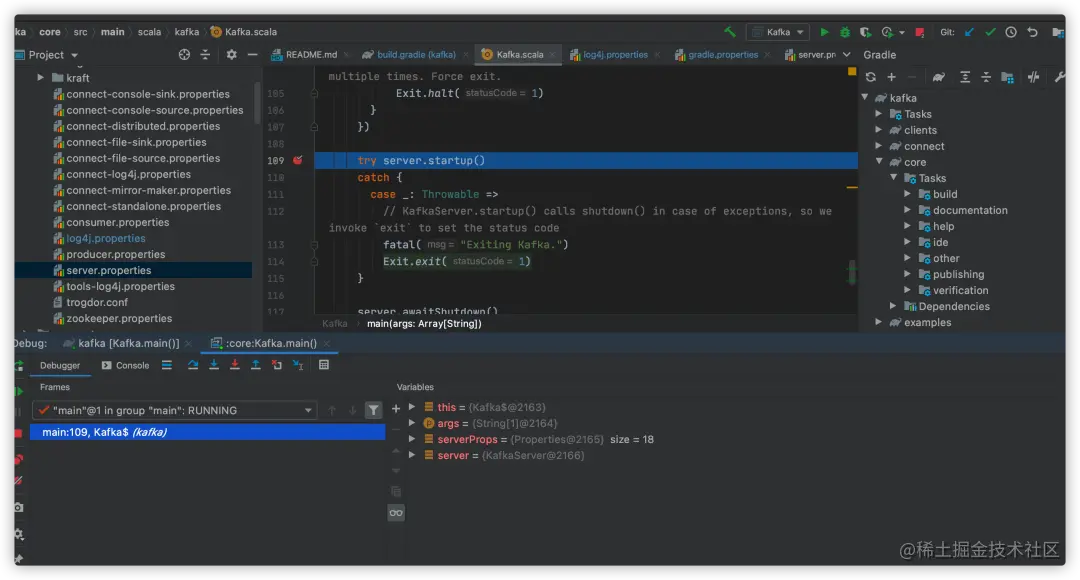Viewport: 1080px width, 580px height.
Task: Expand the kraft folder in the project tree
Action: pos(41,78)
